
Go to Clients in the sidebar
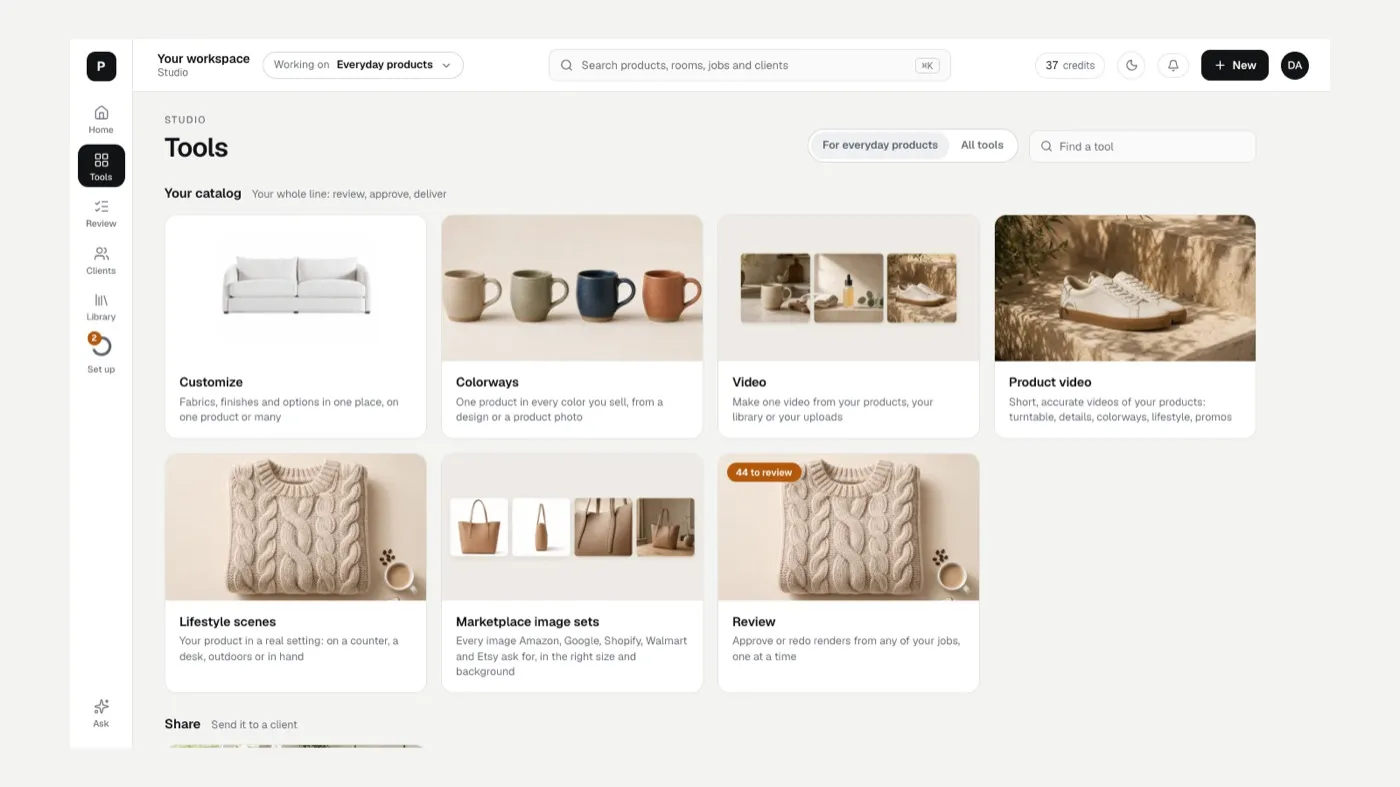tap(101, 260)
